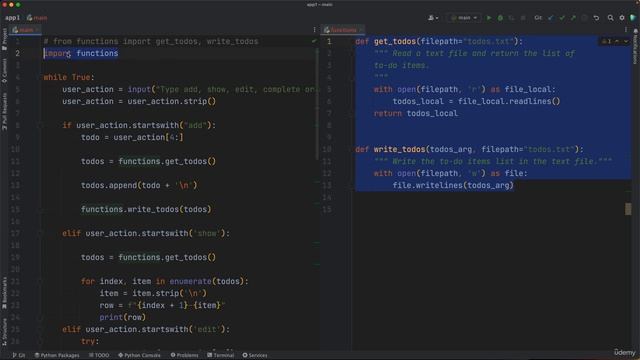The width and height of the screenshot is (640, 360).
Task: Open the Commit tool window
Action: [4, 71]
